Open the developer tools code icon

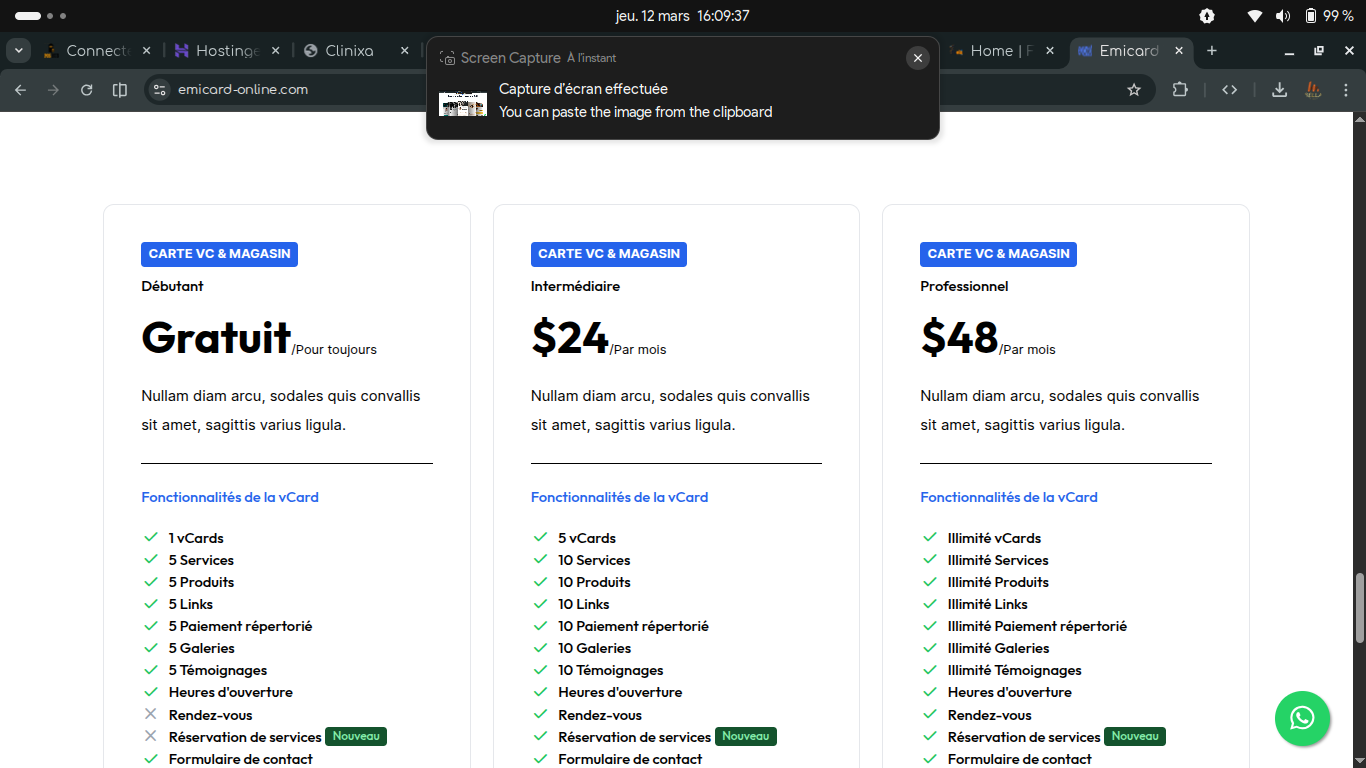tap(1230, 90)
